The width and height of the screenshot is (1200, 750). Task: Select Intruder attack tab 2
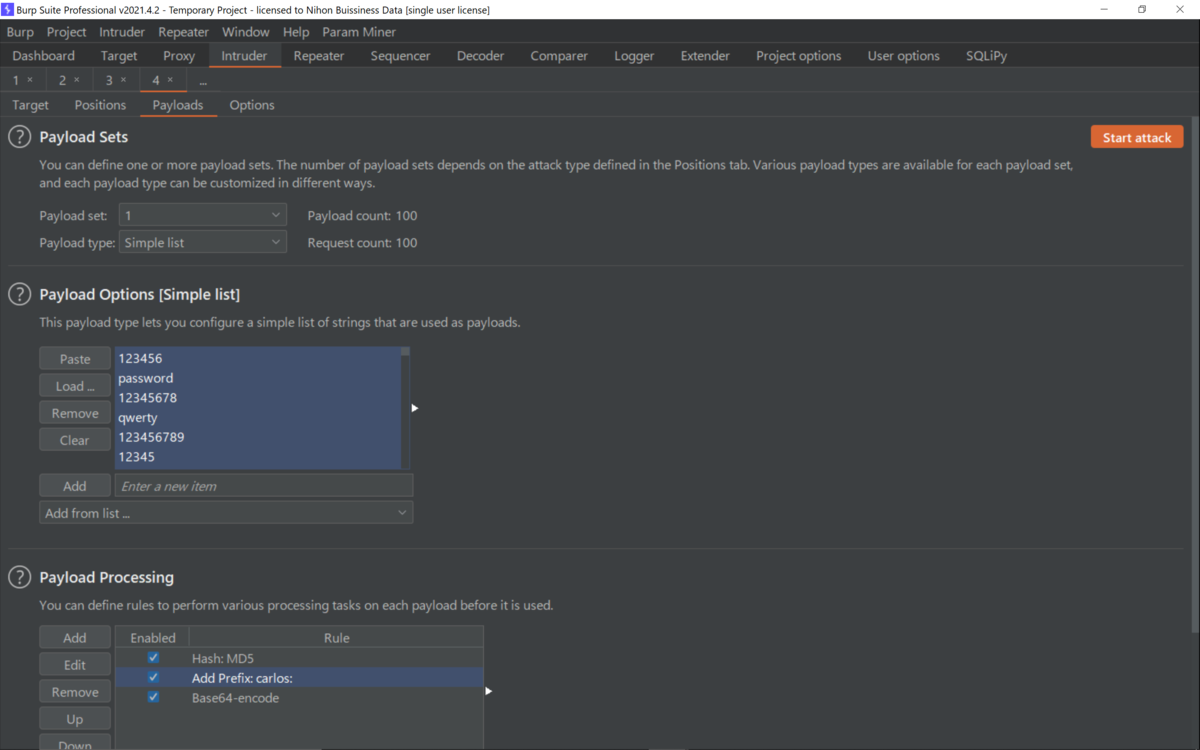(x=62, y=80)
